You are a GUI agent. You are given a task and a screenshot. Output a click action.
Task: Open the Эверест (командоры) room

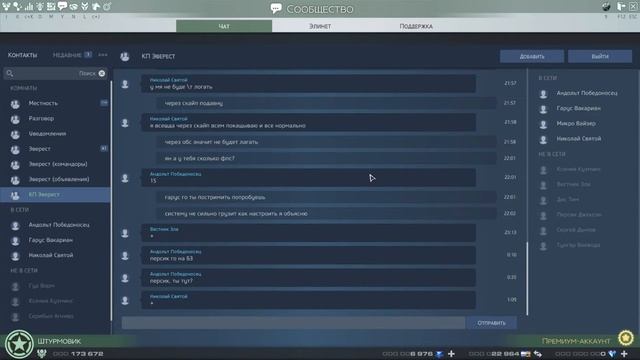[56, 164]
